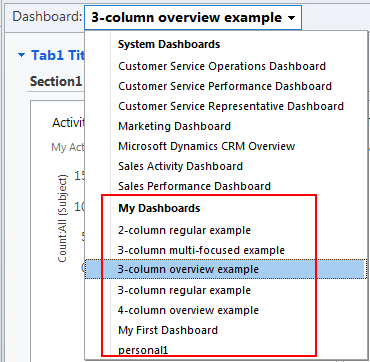The width and height of the screenshot is (370, 362).
Task: Open 3-column regular example dashboard
Action: (x=184, y=290)
